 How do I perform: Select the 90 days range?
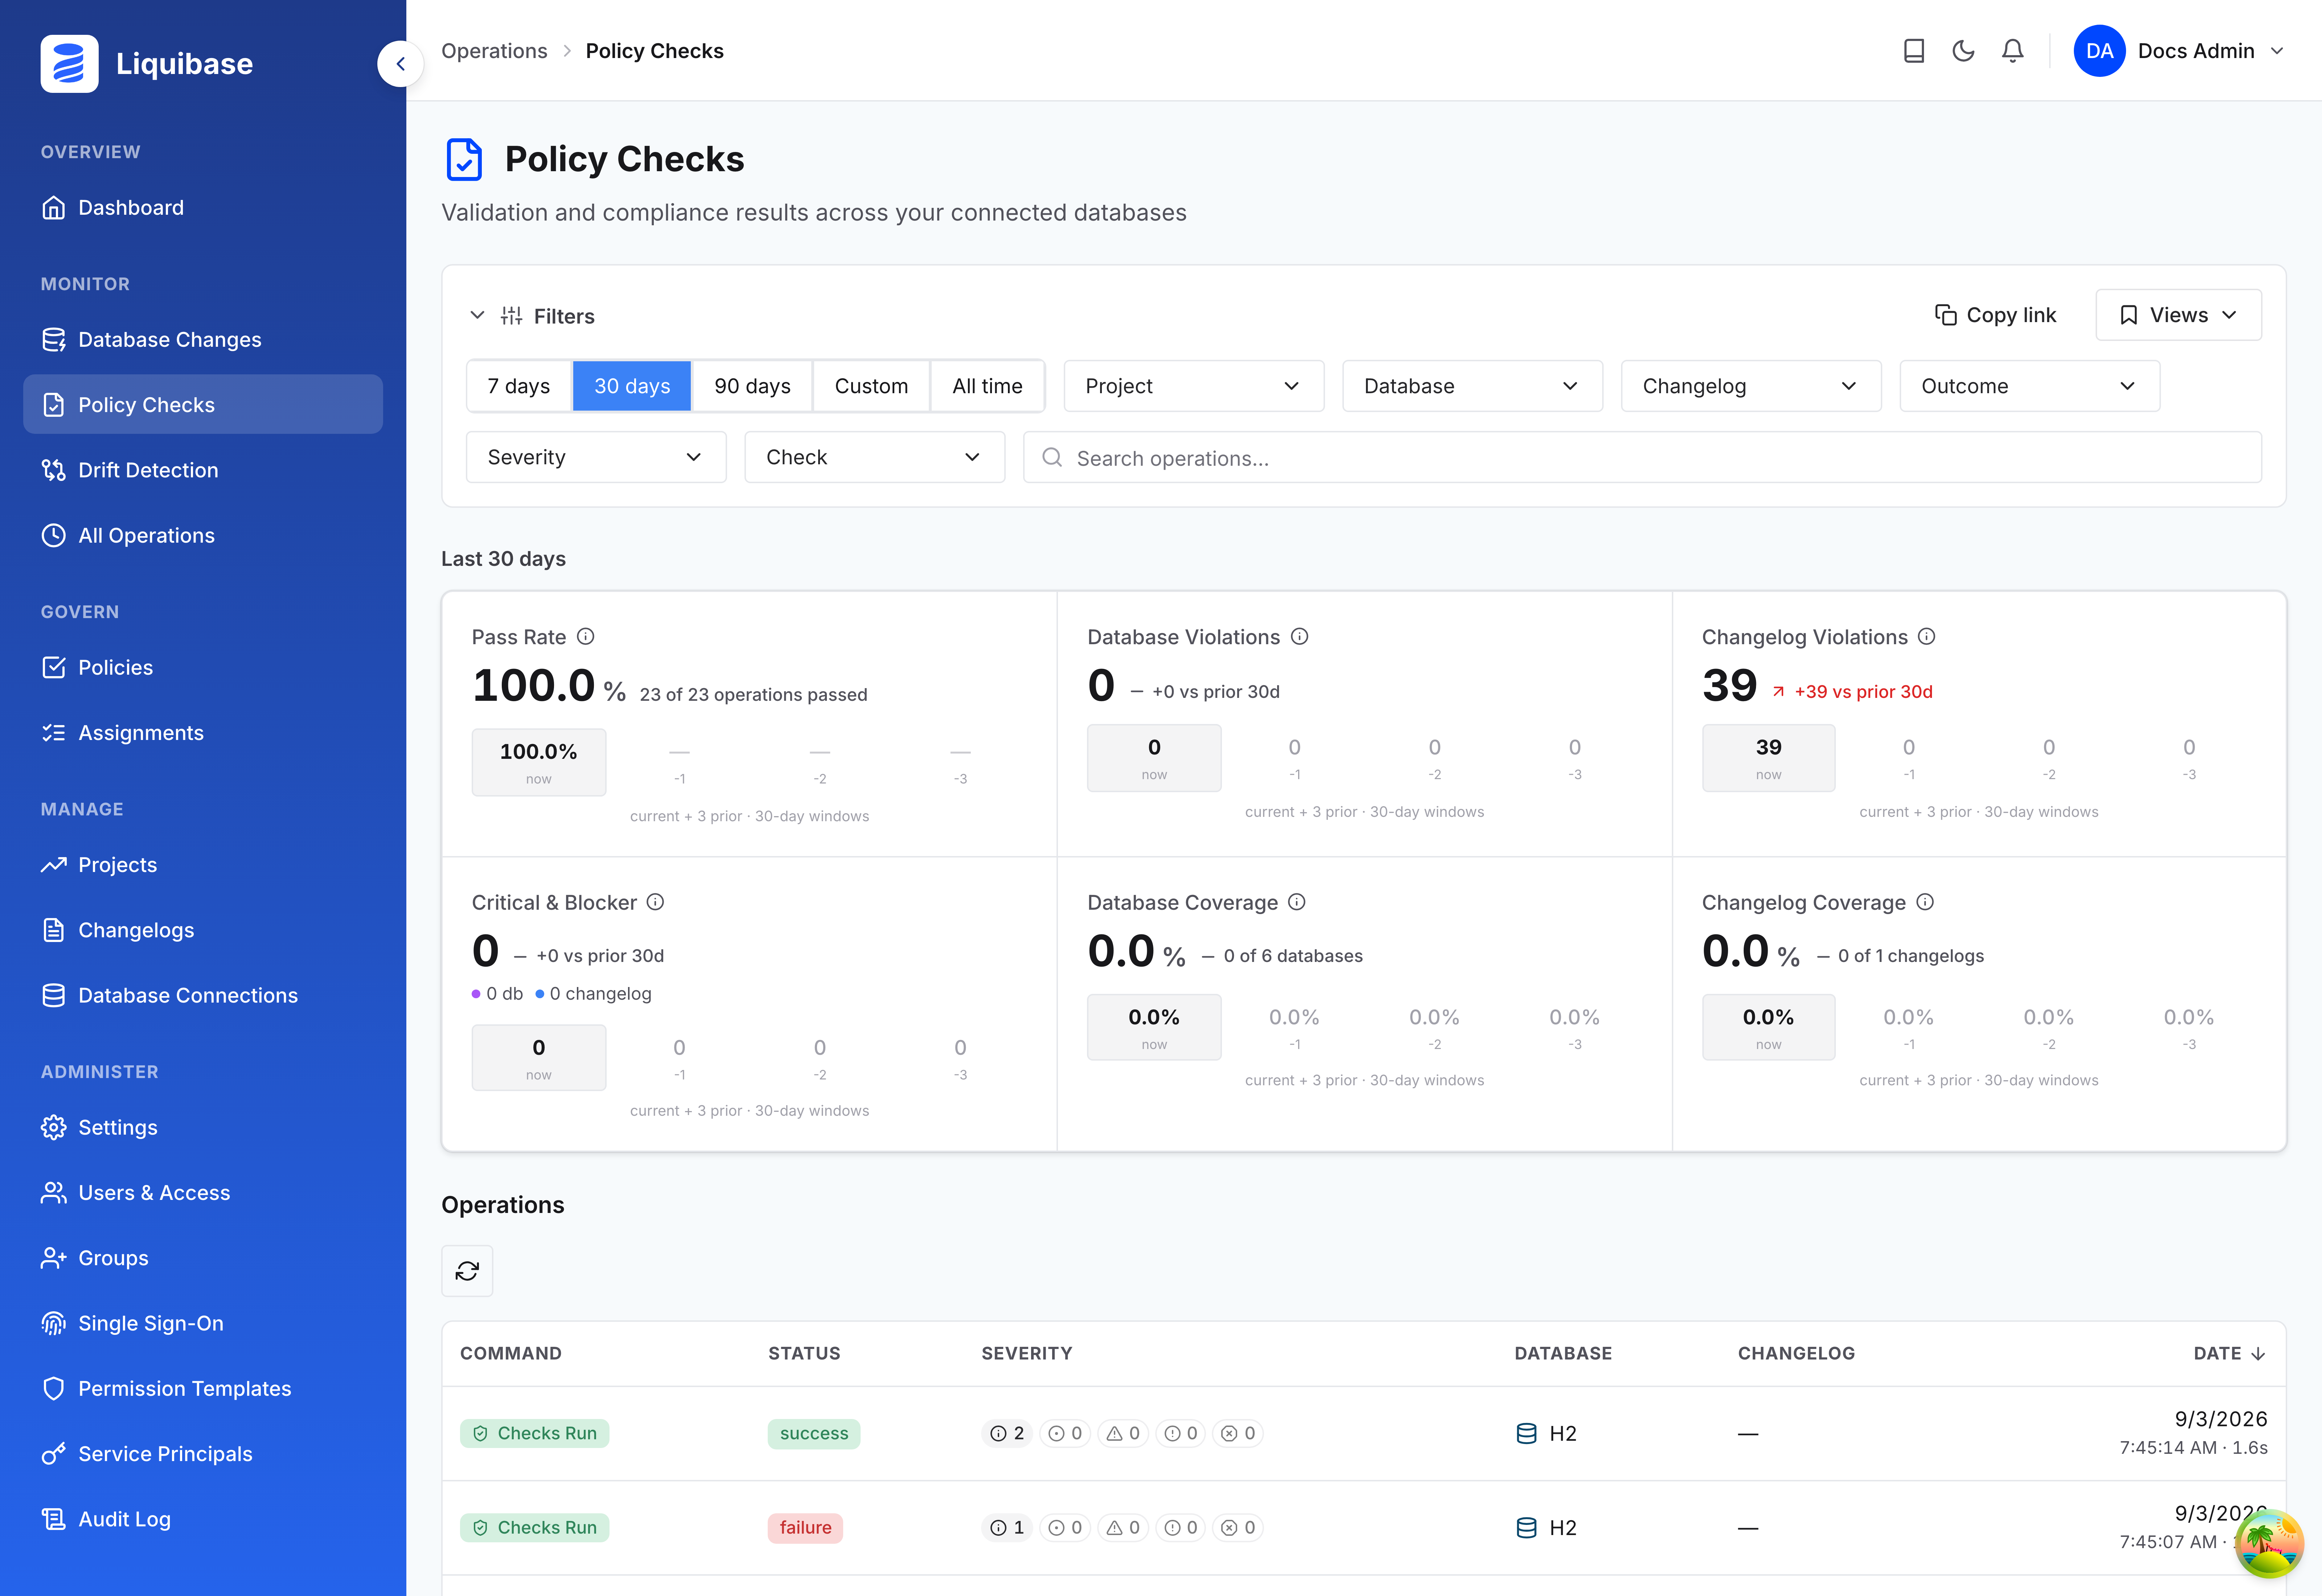coord(752,386)
